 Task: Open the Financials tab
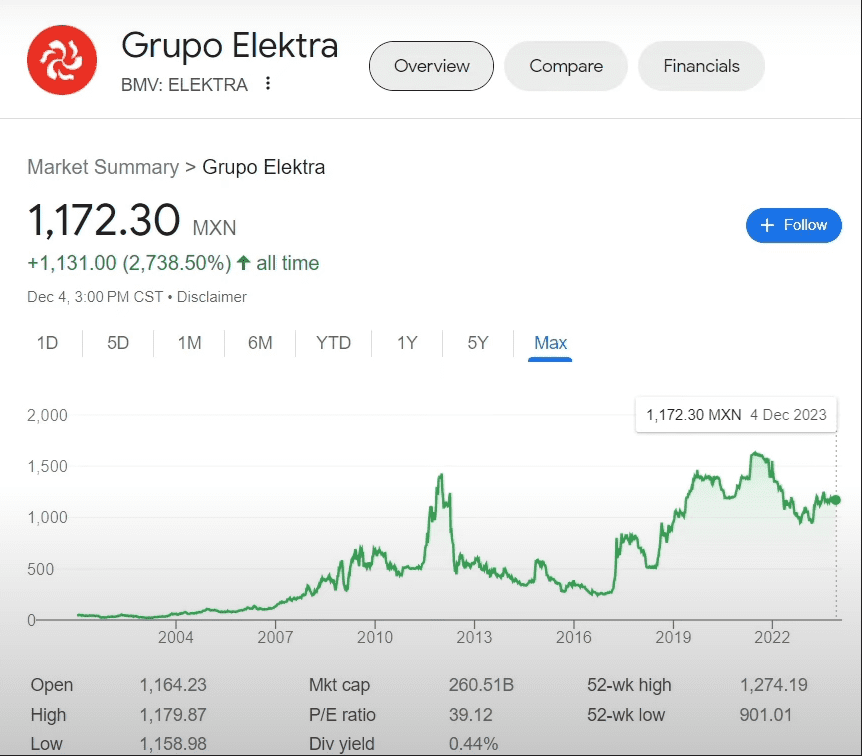tap(701, 66)
